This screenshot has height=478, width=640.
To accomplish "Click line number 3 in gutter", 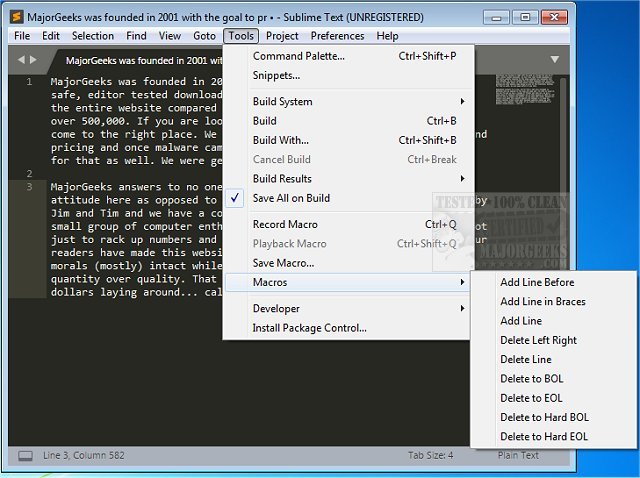I will click(29, 187).
